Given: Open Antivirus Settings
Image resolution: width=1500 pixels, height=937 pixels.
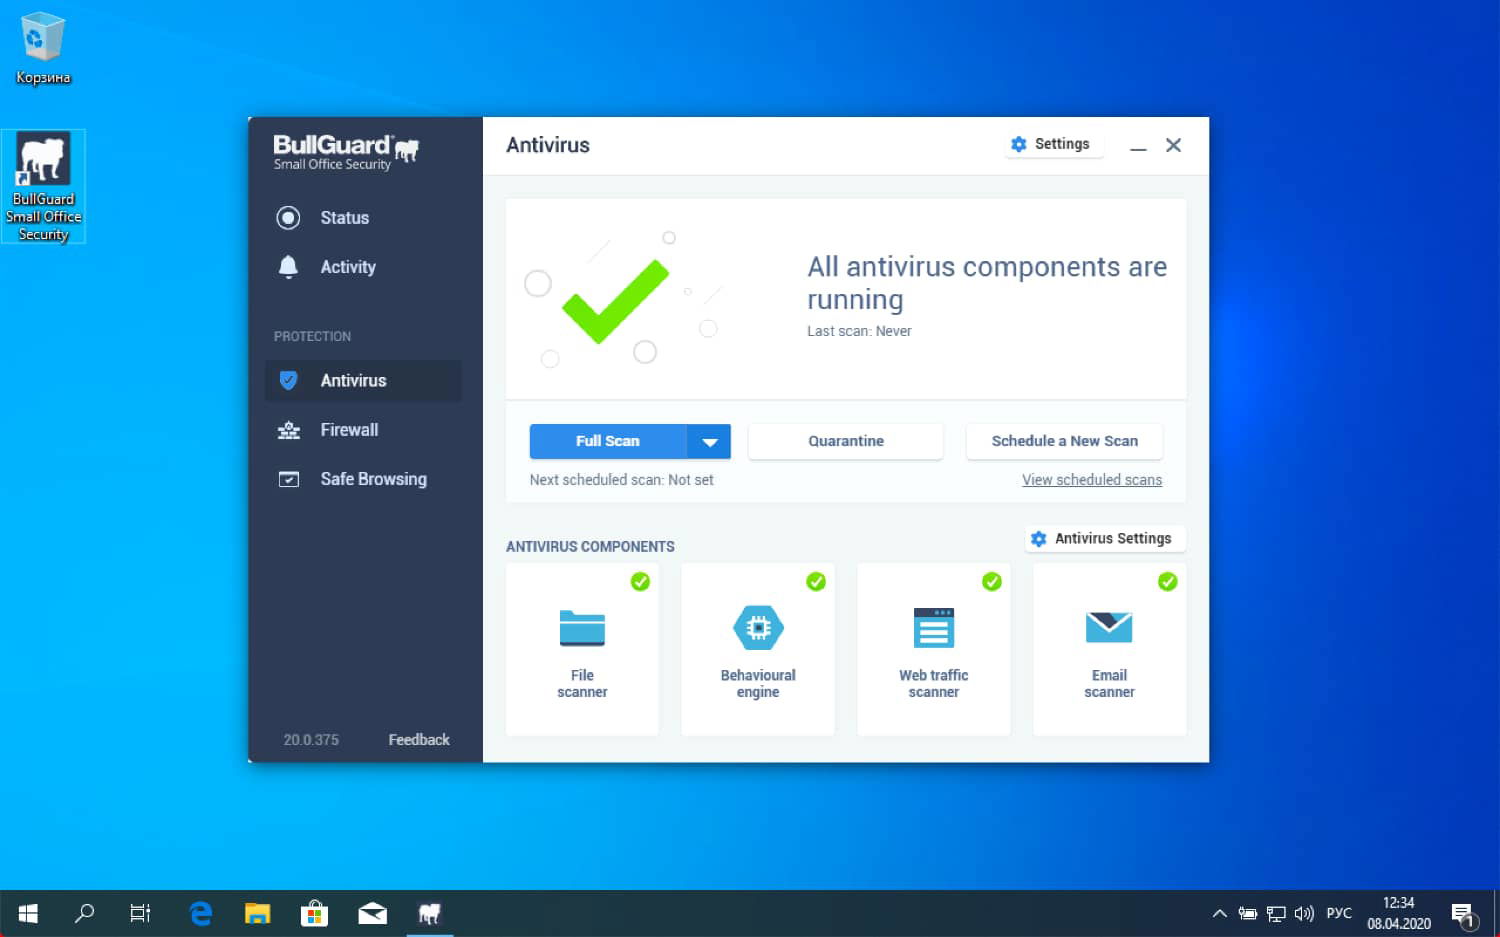Looking at the screenshot, I should (x=1105, y=538).
